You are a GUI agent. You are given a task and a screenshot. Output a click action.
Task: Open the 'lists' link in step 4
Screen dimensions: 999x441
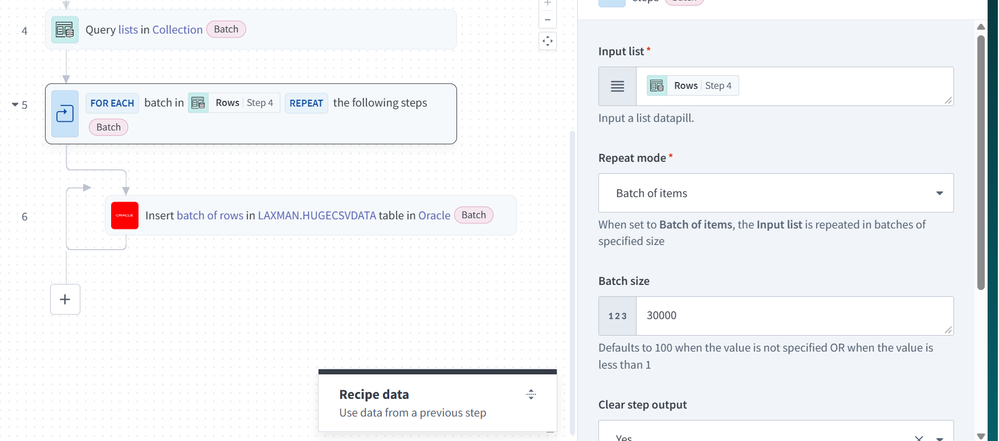[127, 29]
